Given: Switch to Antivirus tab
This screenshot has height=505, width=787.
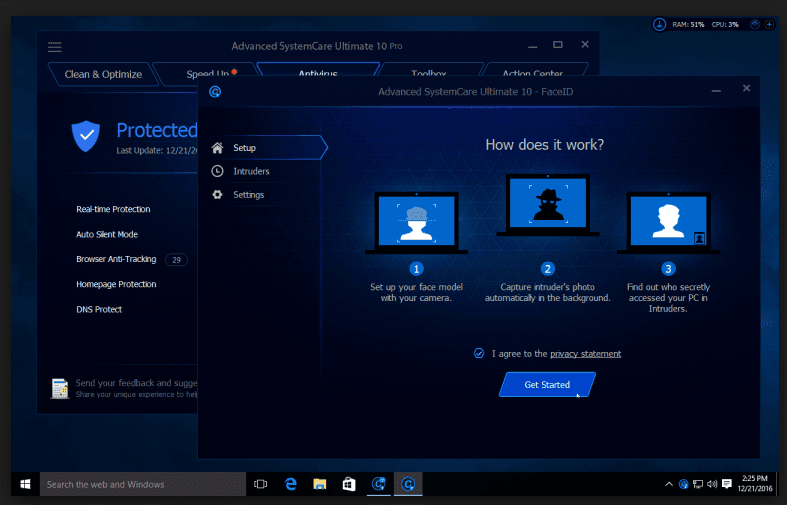Looking at the screenshot, I should (x=318, y=70).
